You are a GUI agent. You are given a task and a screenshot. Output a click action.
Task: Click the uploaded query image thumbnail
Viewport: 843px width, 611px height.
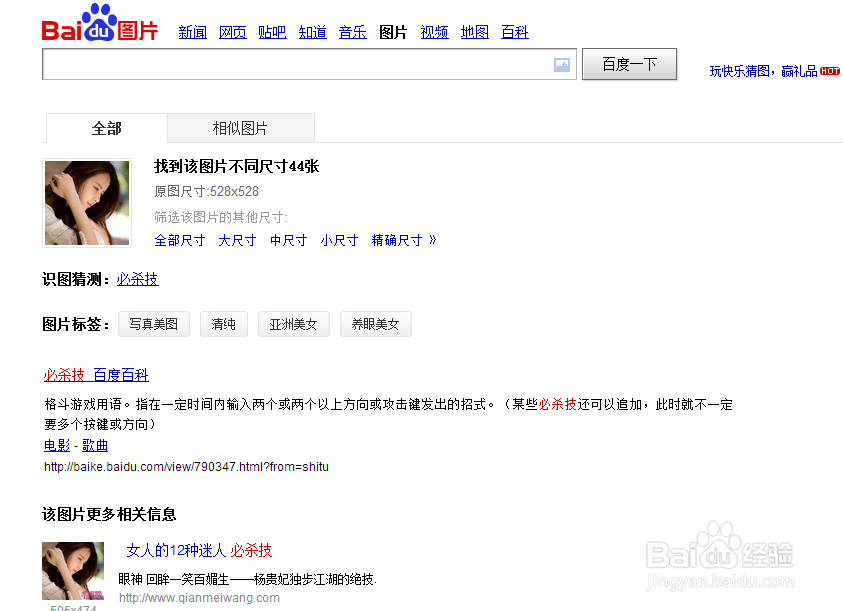86,201
